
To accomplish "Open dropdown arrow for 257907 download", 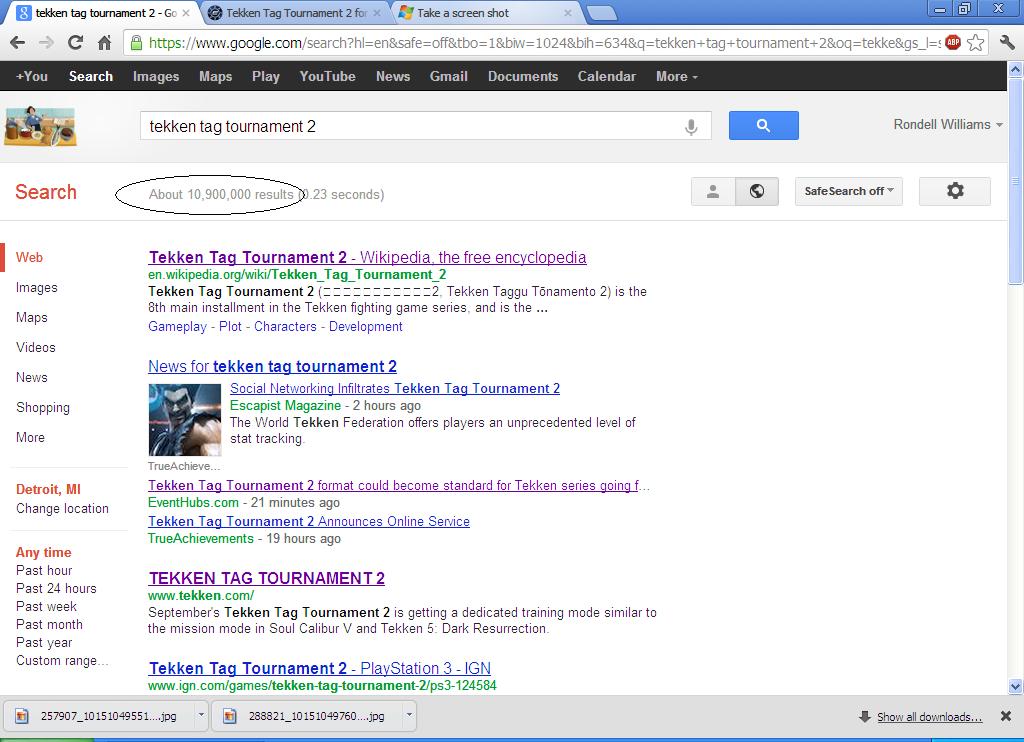I will [x=201, y=716].
